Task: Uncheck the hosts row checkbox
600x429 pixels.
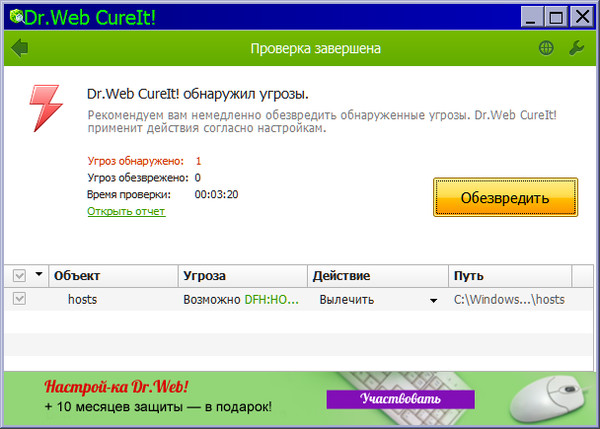Action: (x=19, y=299)
